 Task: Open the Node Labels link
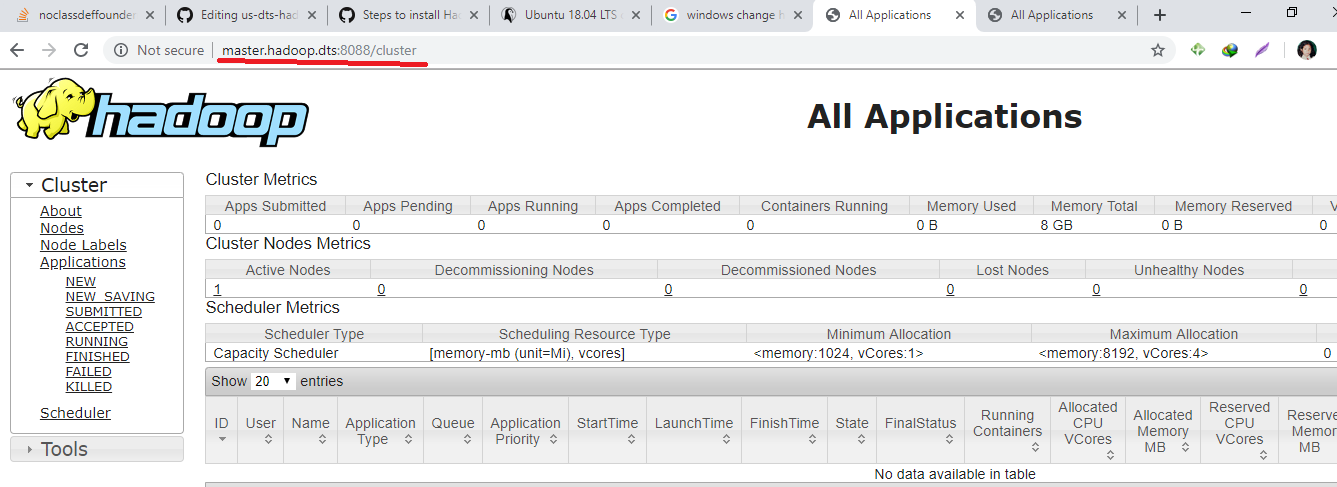click(83, 245)
